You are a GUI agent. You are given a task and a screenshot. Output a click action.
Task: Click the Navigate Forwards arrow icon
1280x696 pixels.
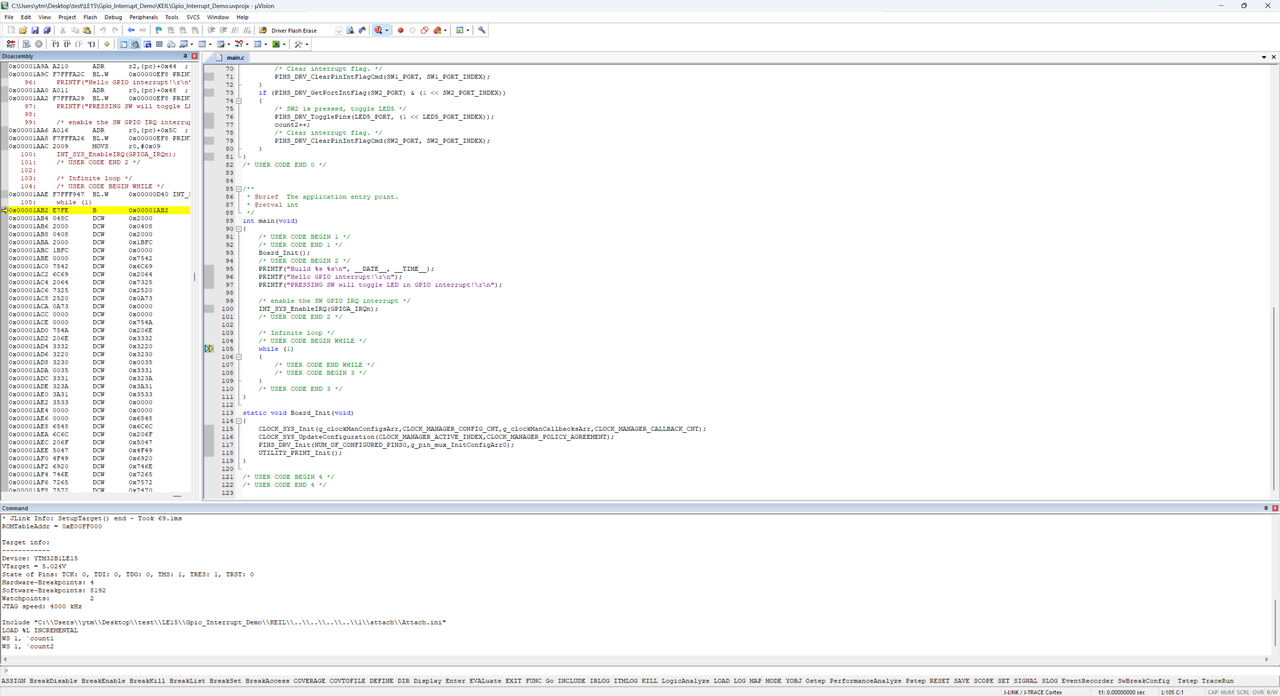(143, 30)
